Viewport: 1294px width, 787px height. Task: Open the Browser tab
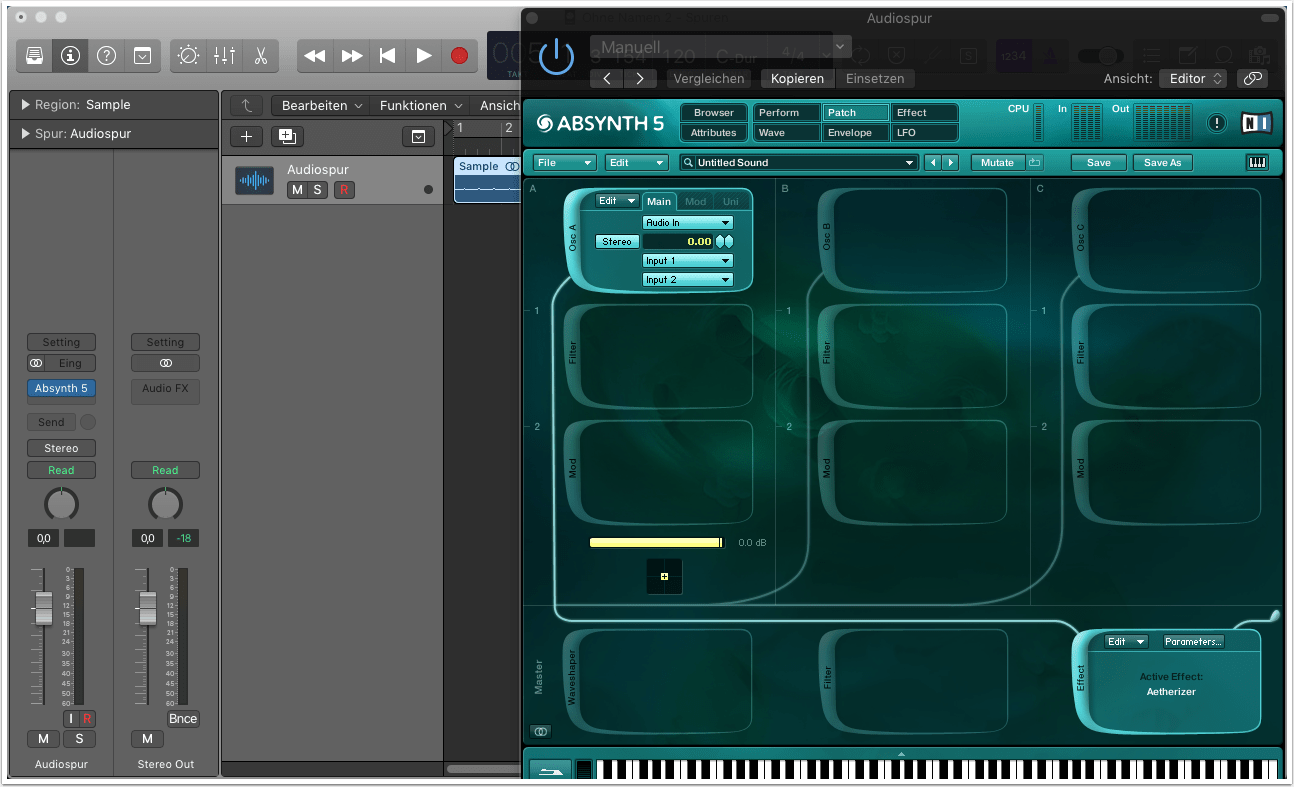[714, 113]
